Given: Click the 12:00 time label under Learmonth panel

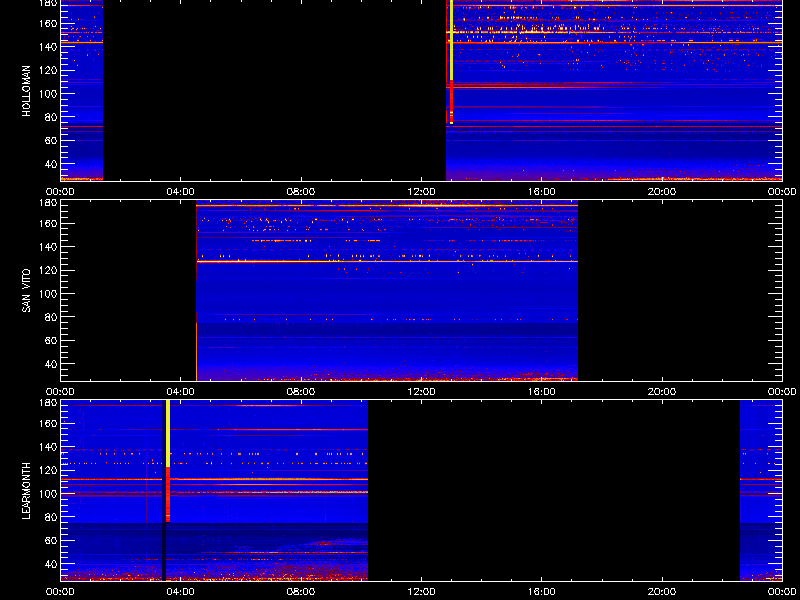Looking at the screenshot, I should pyautogui.click(x=421, y=592).
